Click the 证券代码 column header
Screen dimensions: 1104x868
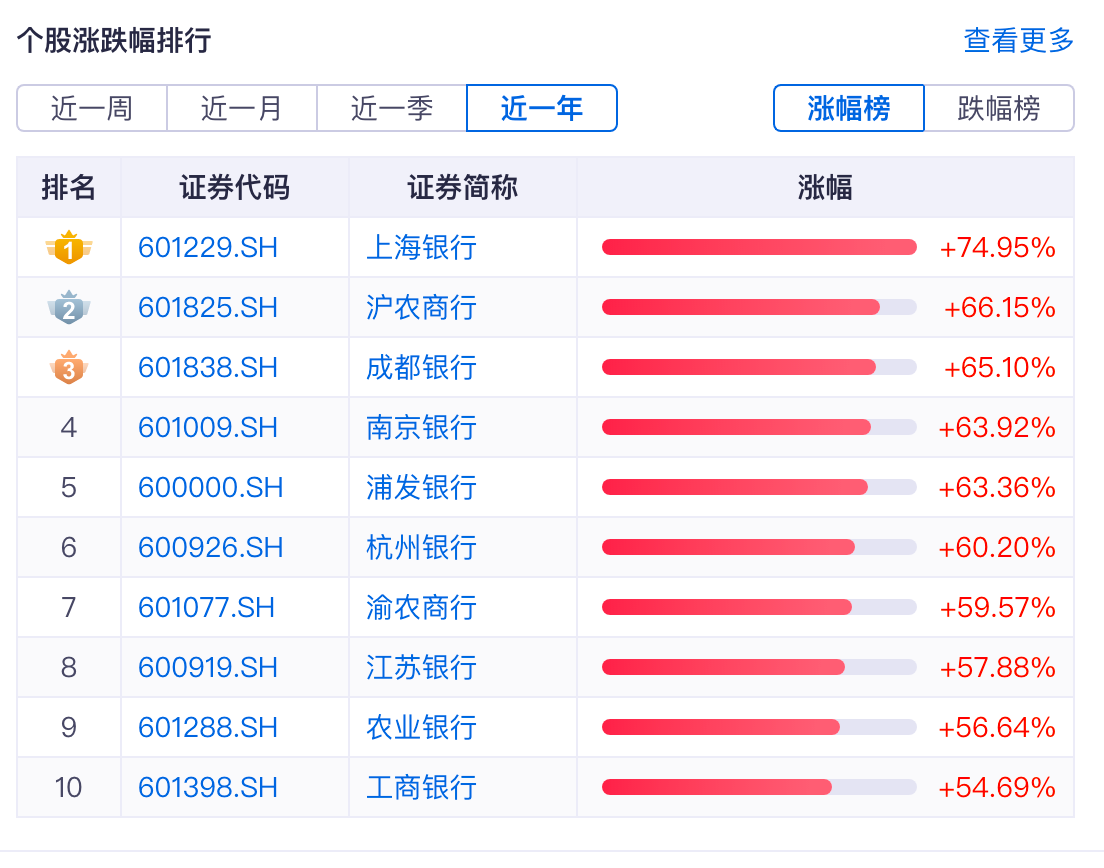click(x=234, y=187)
